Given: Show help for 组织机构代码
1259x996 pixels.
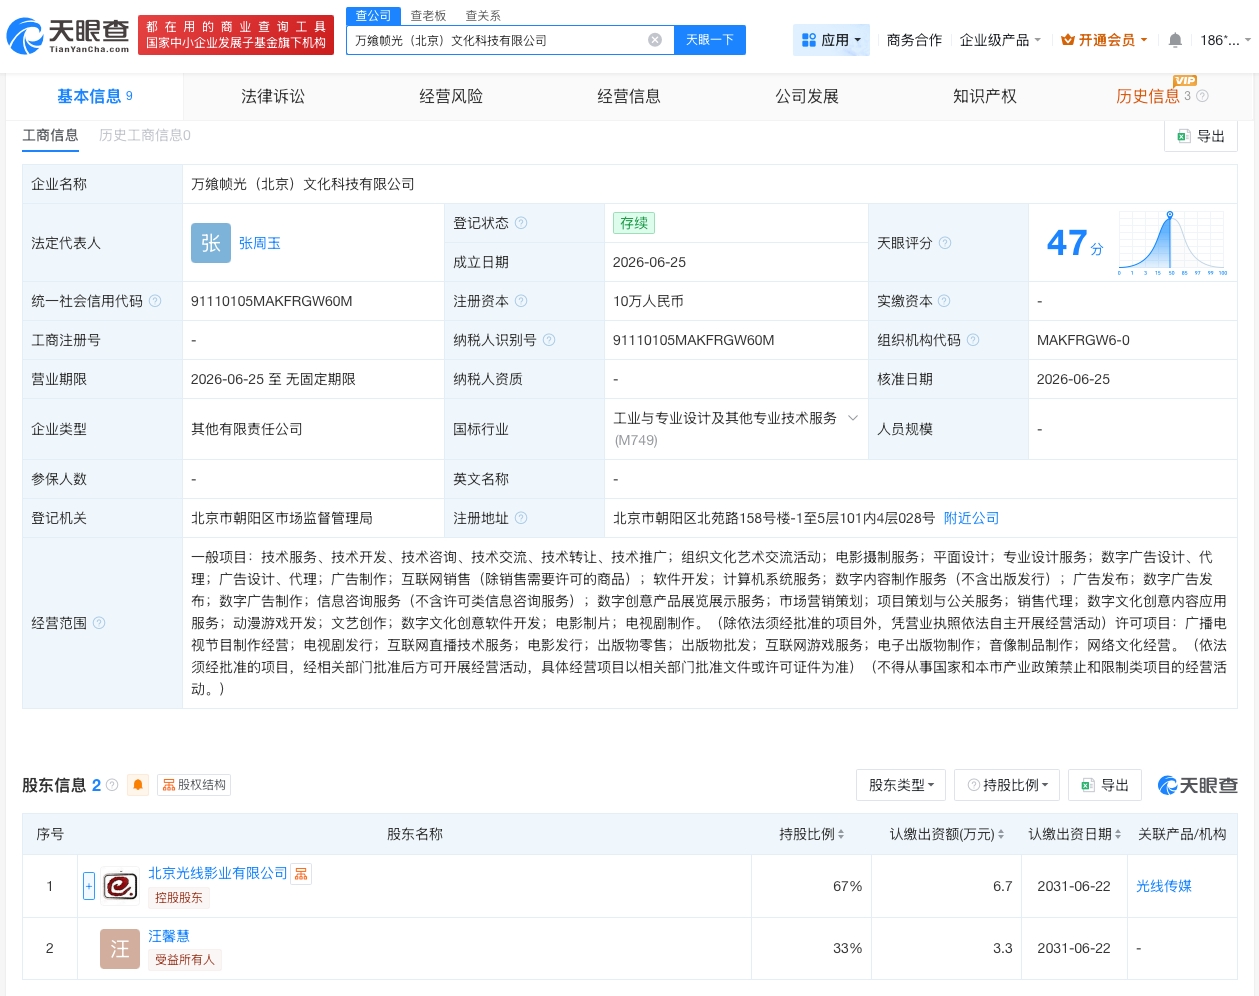Looking at the screenshot, I should point(973,340).
